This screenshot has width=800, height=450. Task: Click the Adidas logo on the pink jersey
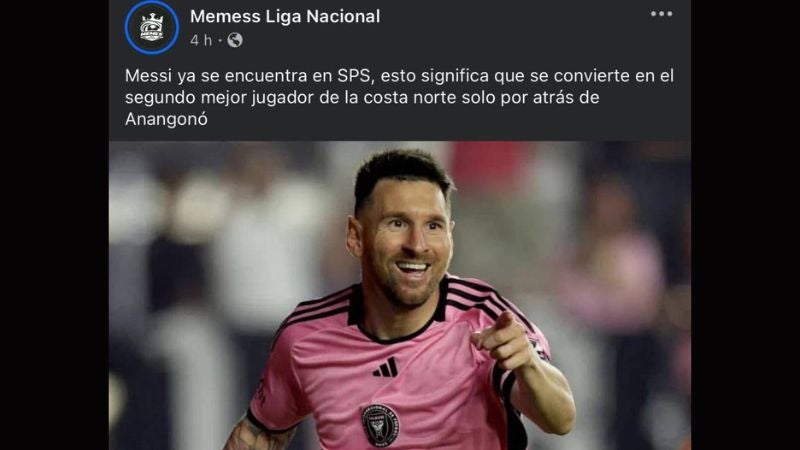coord(386,368)
